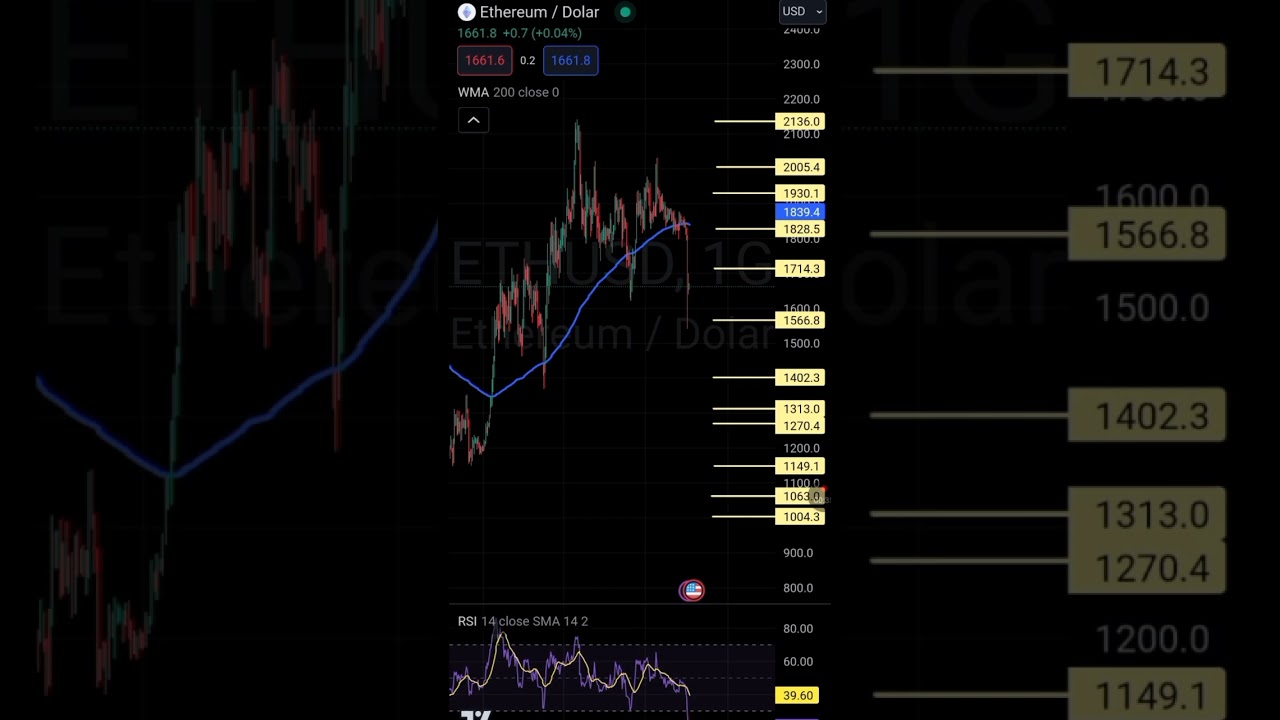Select the 1270.4 level label on center chart axis
1280x720 pixels.
pos(800,426)
